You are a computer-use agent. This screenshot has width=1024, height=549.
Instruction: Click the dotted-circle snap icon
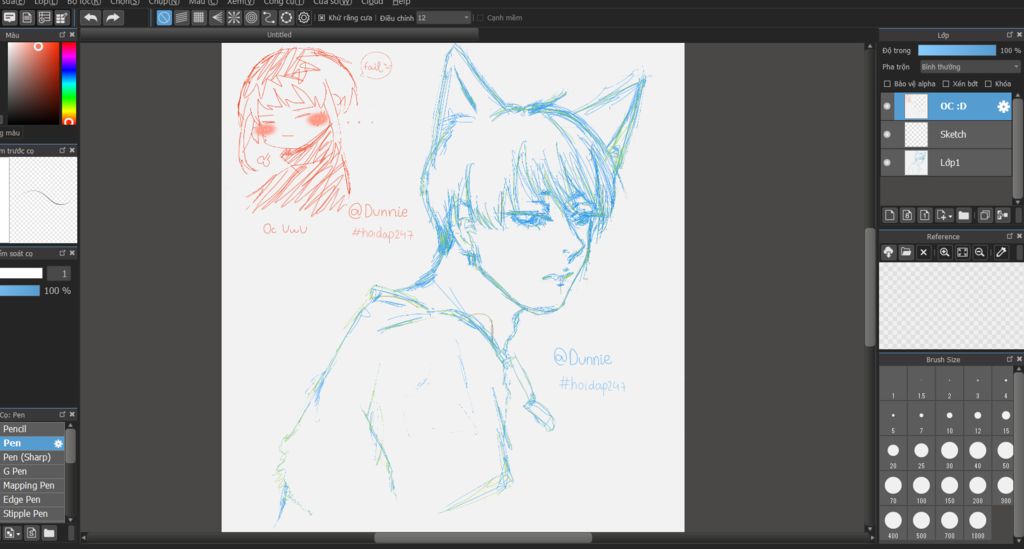pos(286,18)
